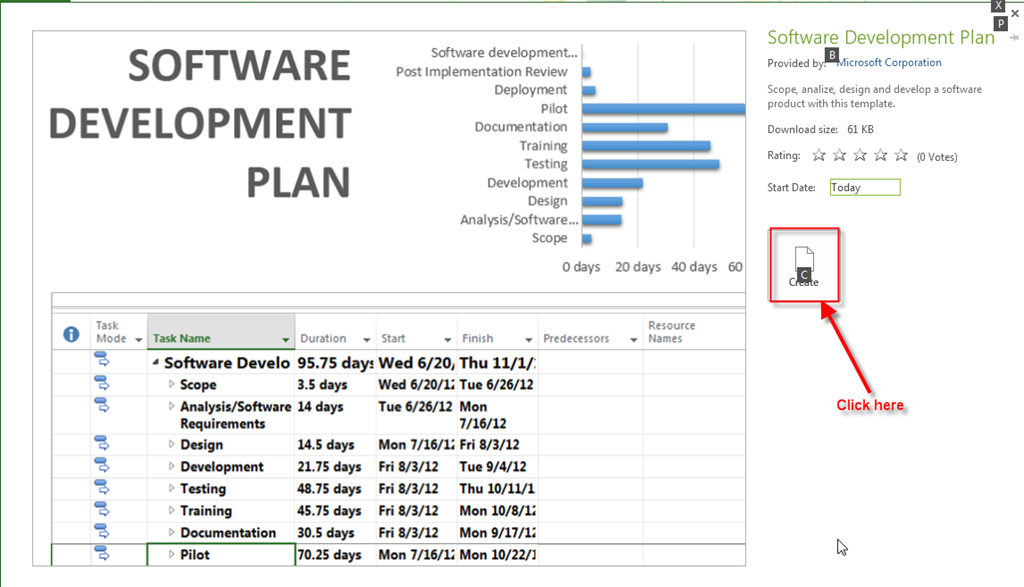The height and width of the screenshot is (587, 1024).
Task: Click the task mode icon on the Pilot row
Action: tap(100, 552)
